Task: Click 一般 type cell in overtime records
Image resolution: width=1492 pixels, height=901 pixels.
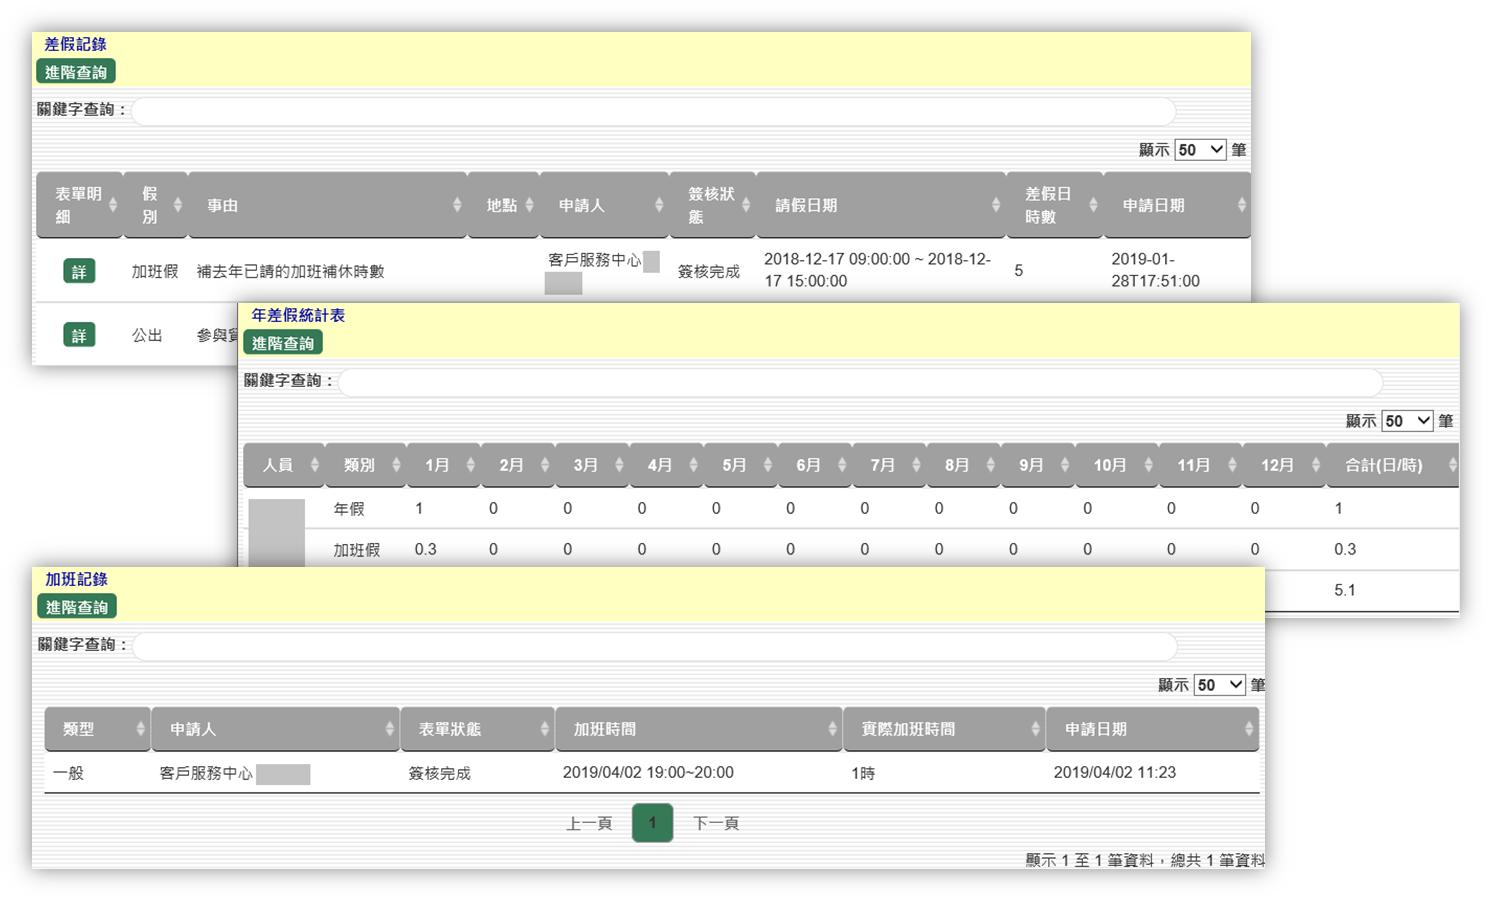Action: click(68, 773)
